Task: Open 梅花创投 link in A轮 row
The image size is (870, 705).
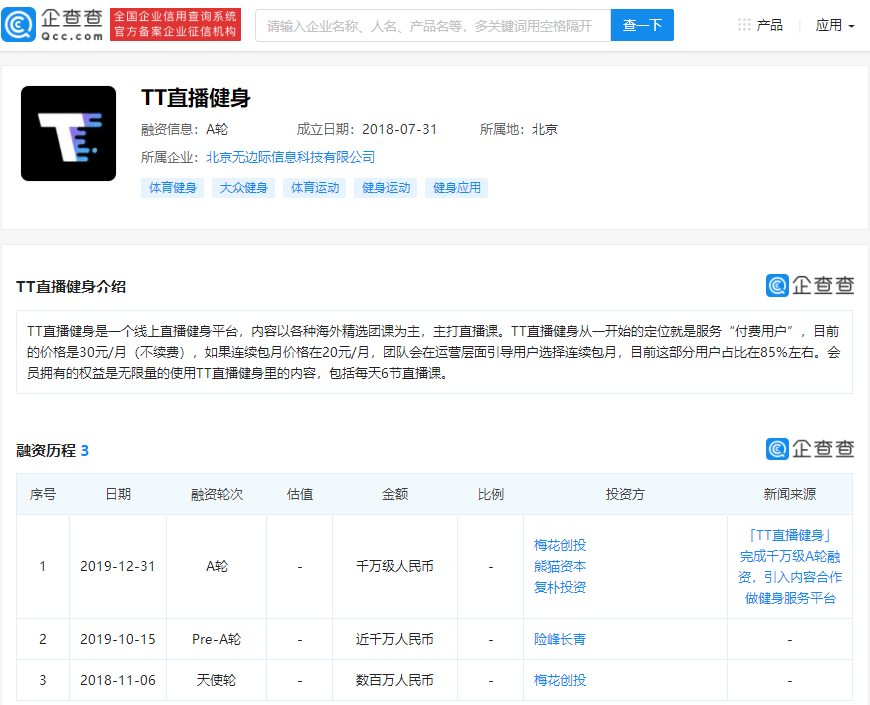Action: 560,545
